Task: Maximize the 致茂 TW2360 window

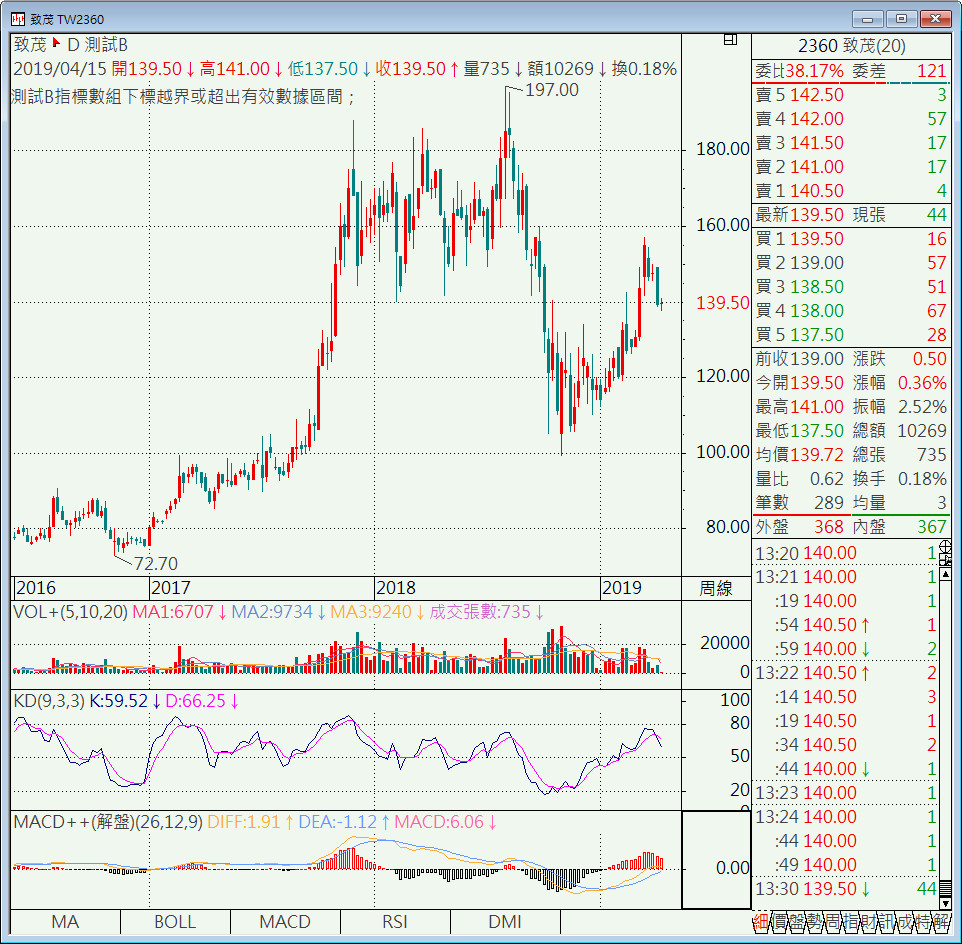Action: coord(902,18)
